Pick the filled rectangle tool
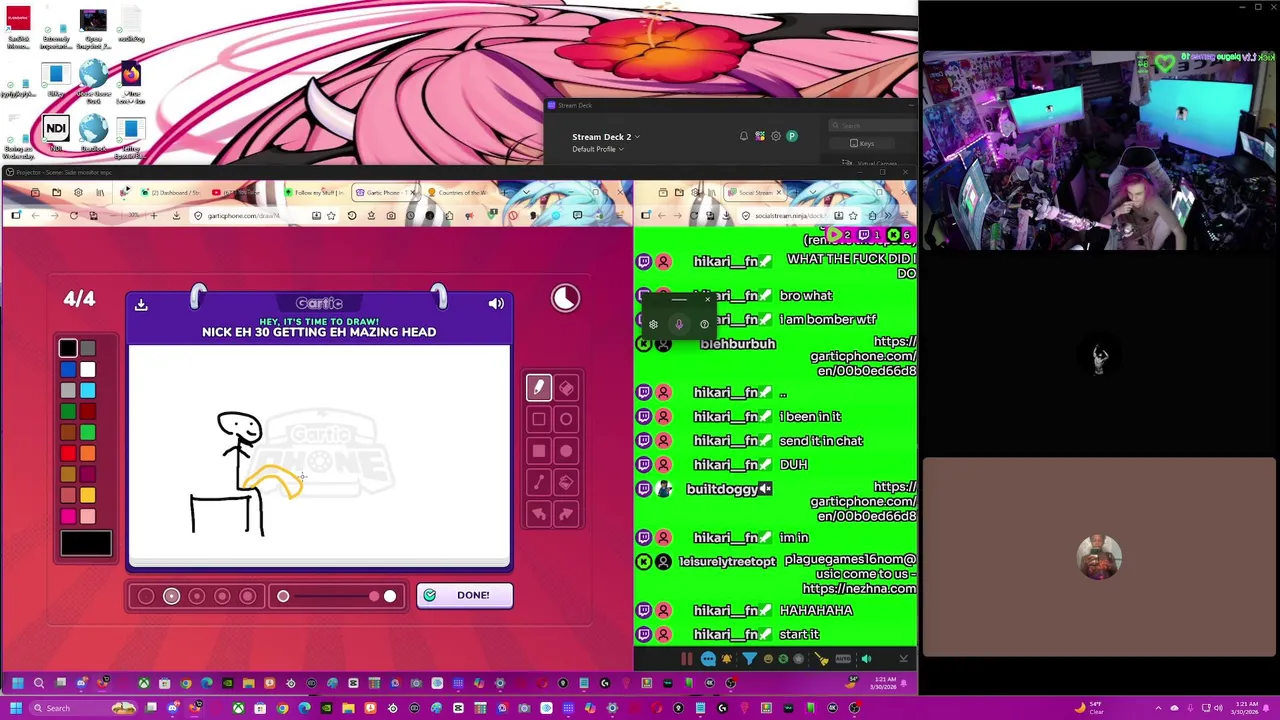This screenshot has width=1280, height=720. pos(539,451)
